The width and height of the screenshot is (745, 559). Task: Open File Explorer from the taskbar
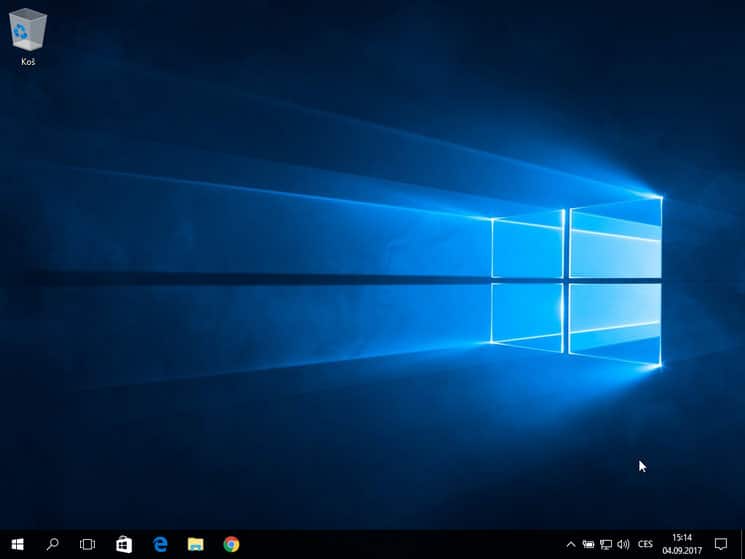coord(196,544)
